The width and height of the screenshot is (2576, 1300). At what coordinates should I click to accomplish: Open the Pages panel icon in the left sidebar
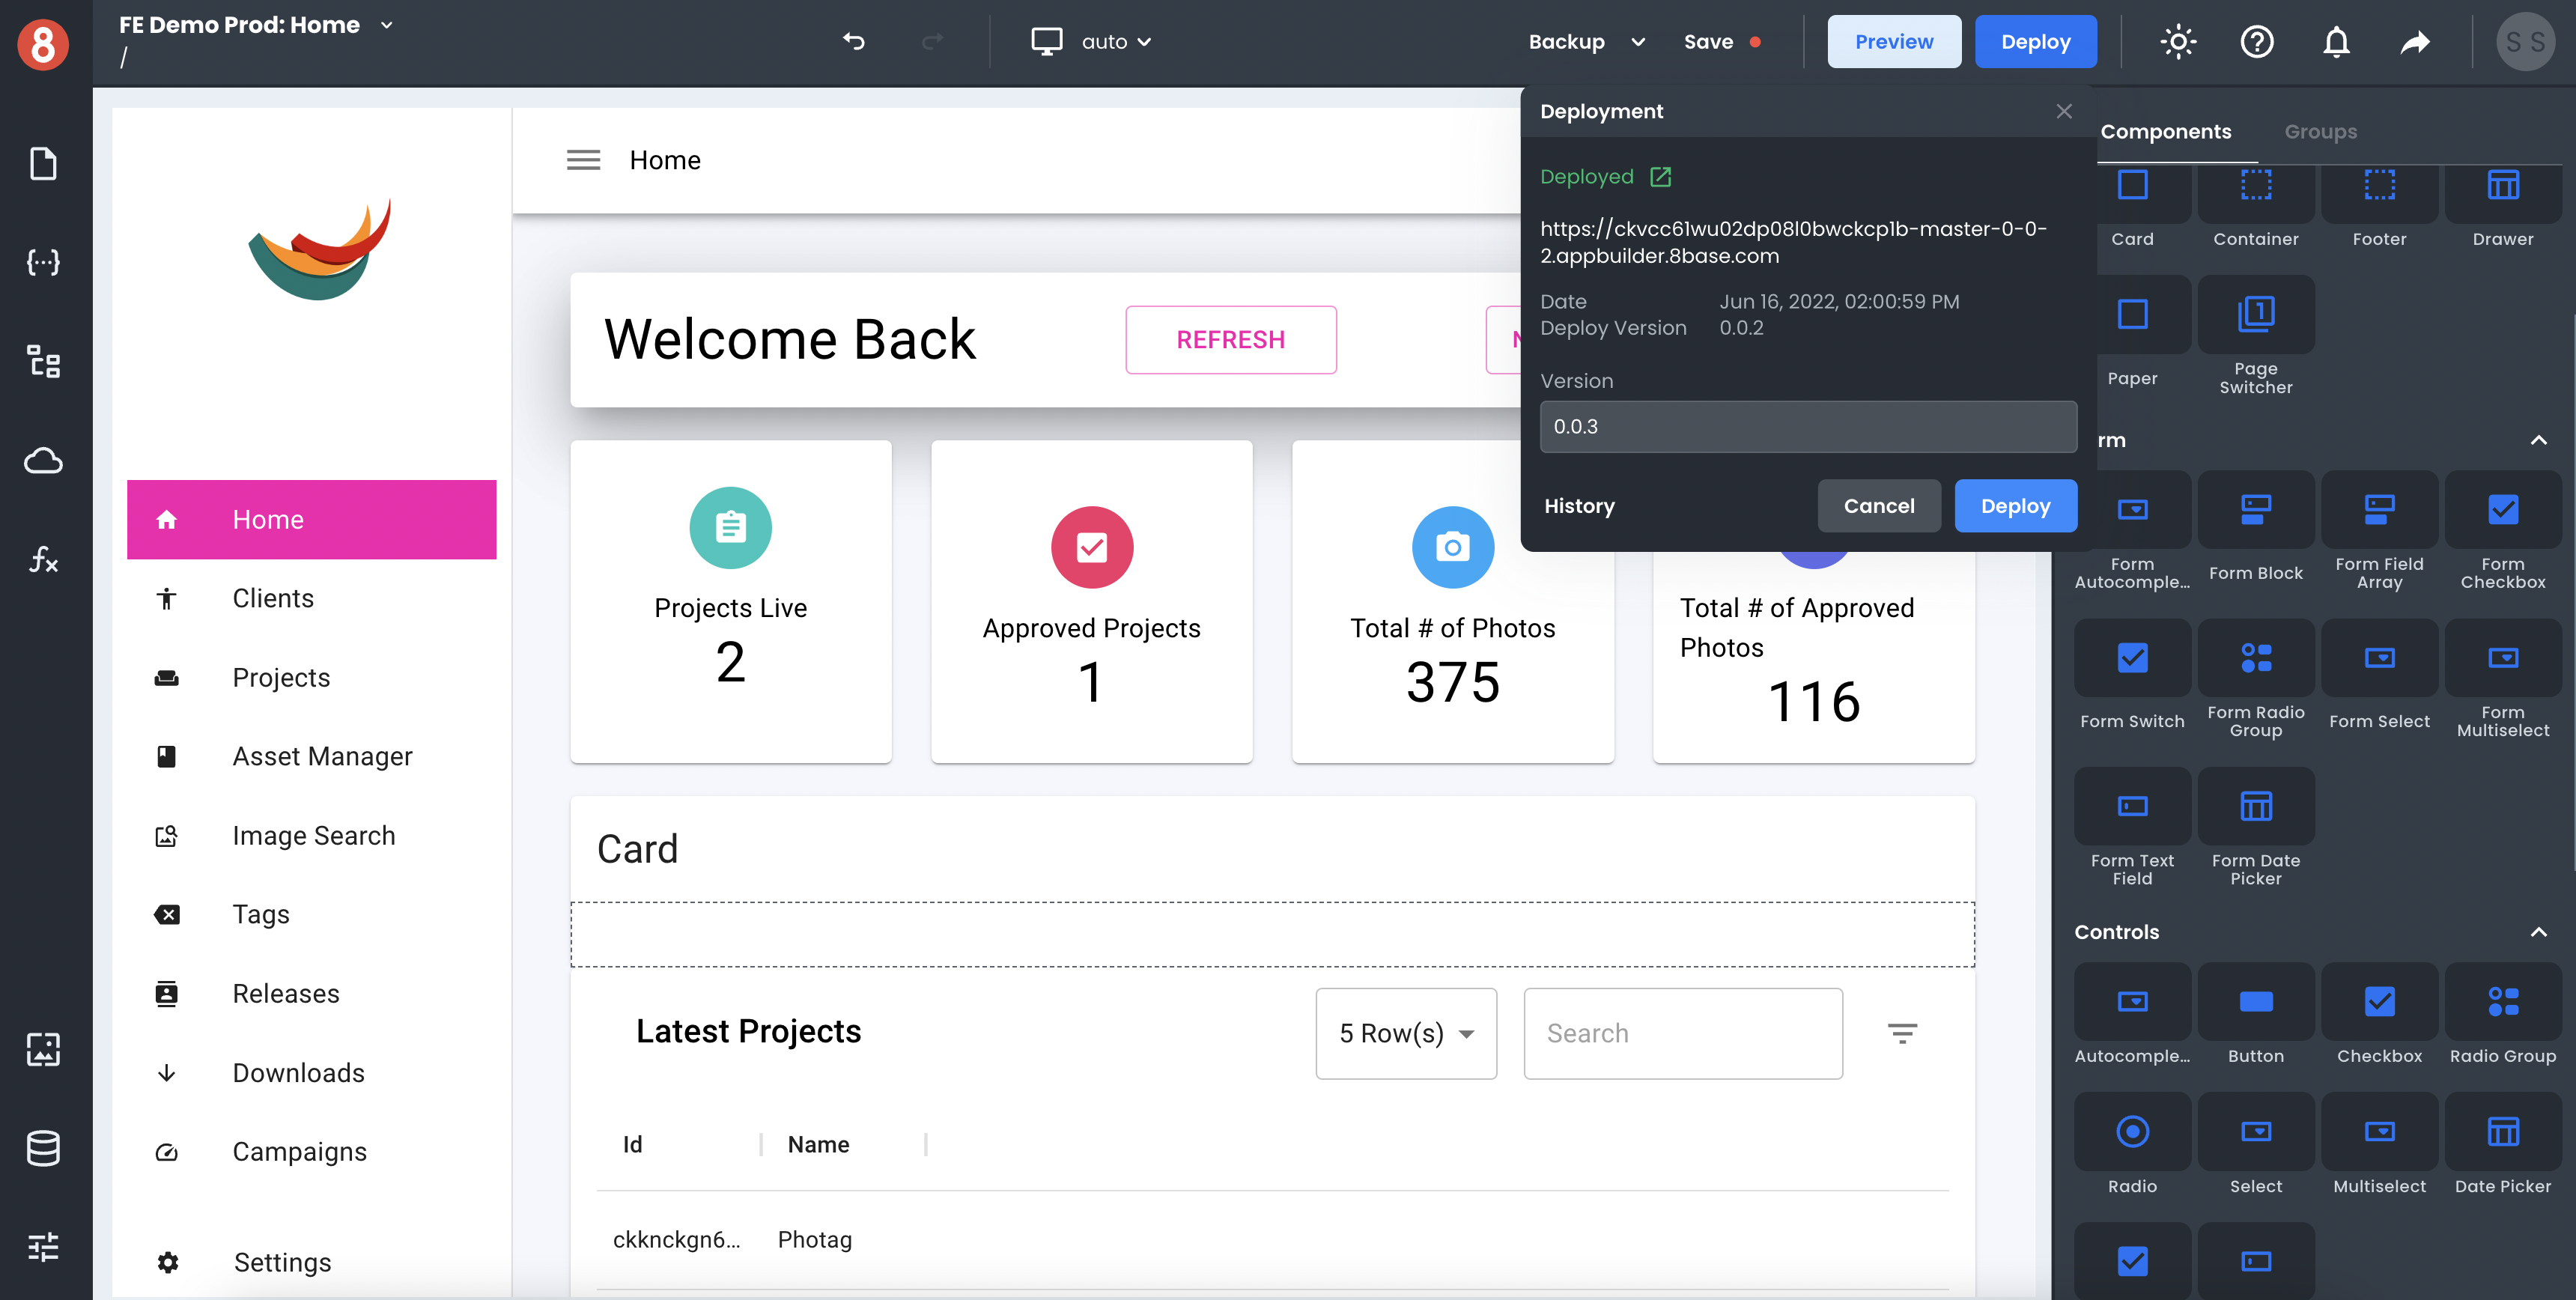pyautogui.click(x=43, y=163)
